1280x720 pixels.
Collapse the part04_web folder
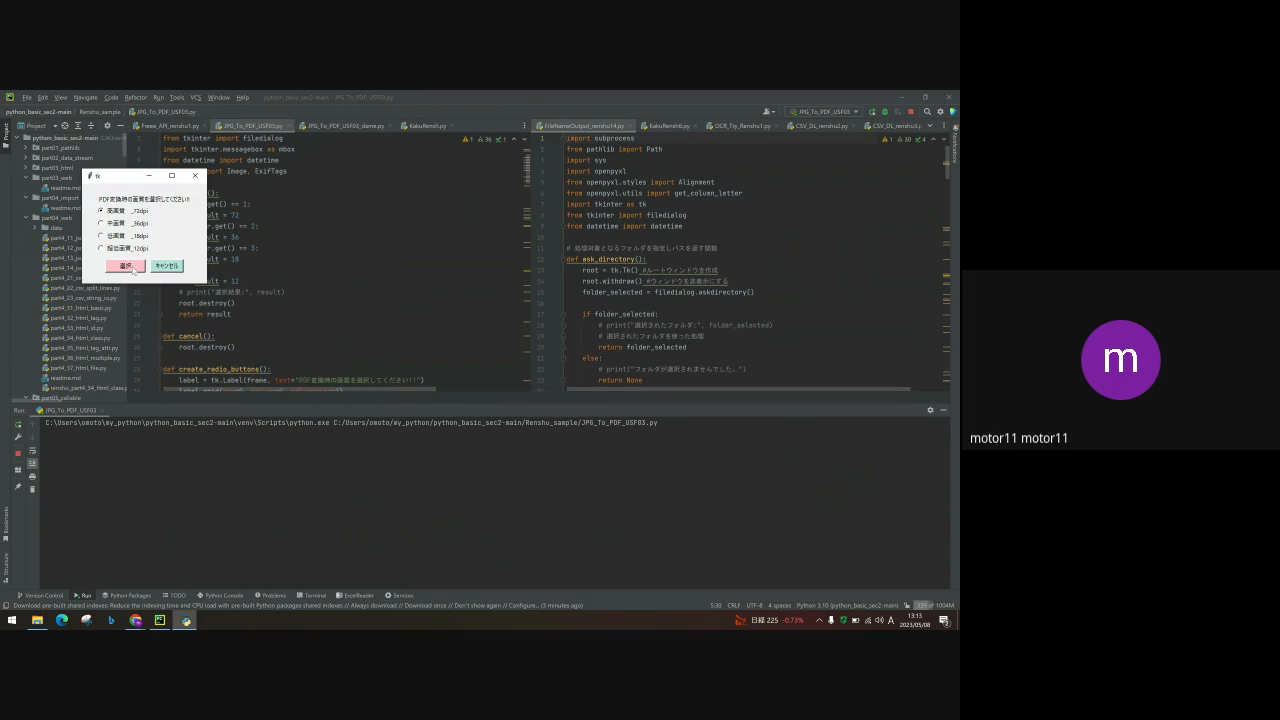pyautogui.click(x=26, y=218)
